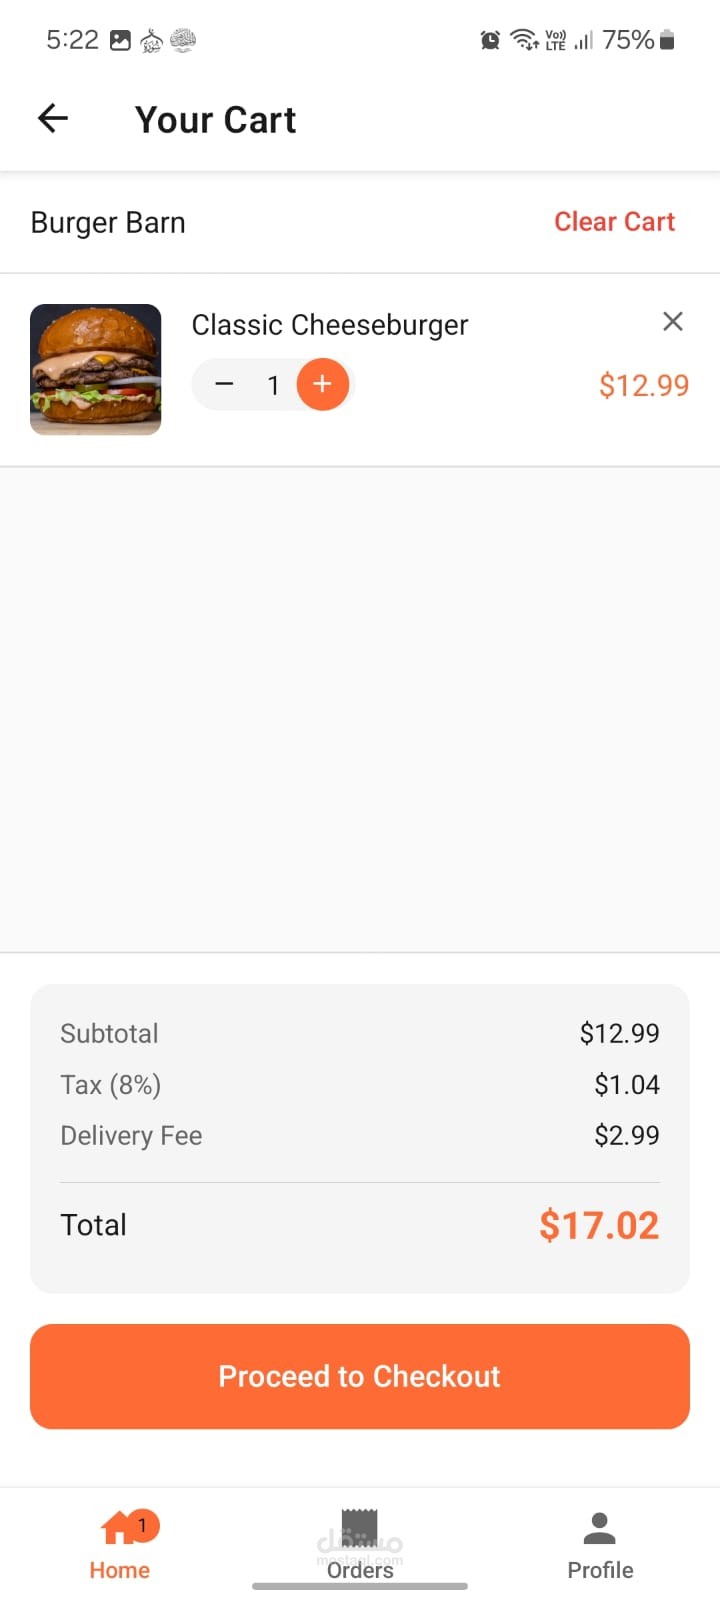Screen dimensions: 720x1600
Task: Tap Proceed to Checkout button
Action: (360, 1376)
